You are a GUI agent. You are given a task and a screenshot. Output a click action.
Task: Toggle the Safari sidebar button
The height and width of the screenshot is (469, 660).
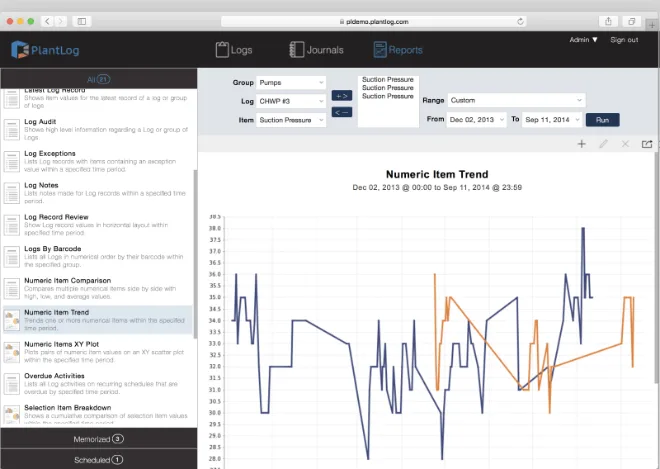click(x=82, y=21)
